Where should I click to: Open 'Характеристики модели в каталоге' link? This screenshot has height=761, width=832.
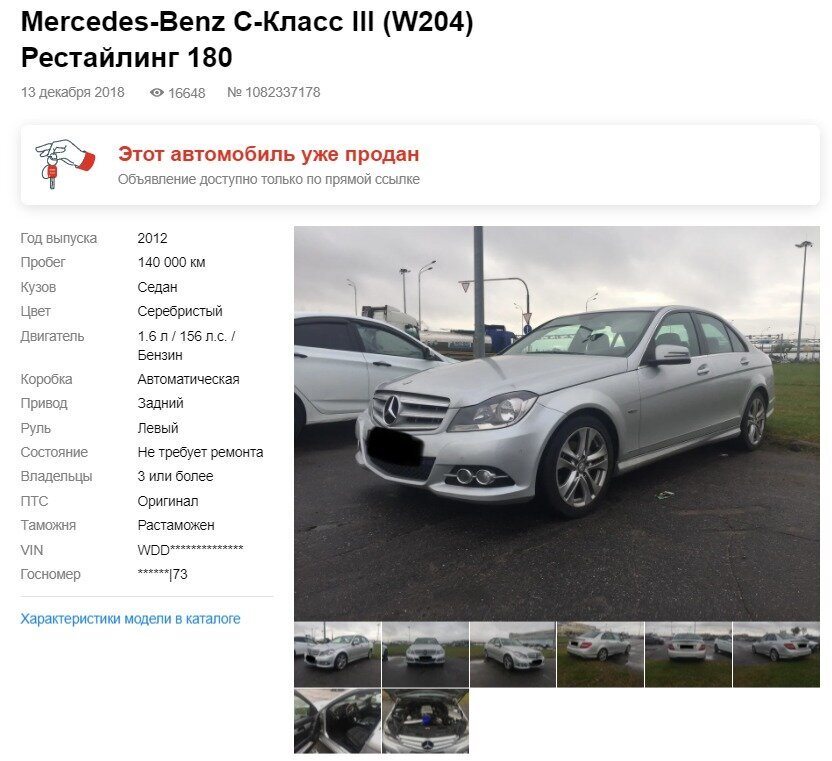click(130, 619)
